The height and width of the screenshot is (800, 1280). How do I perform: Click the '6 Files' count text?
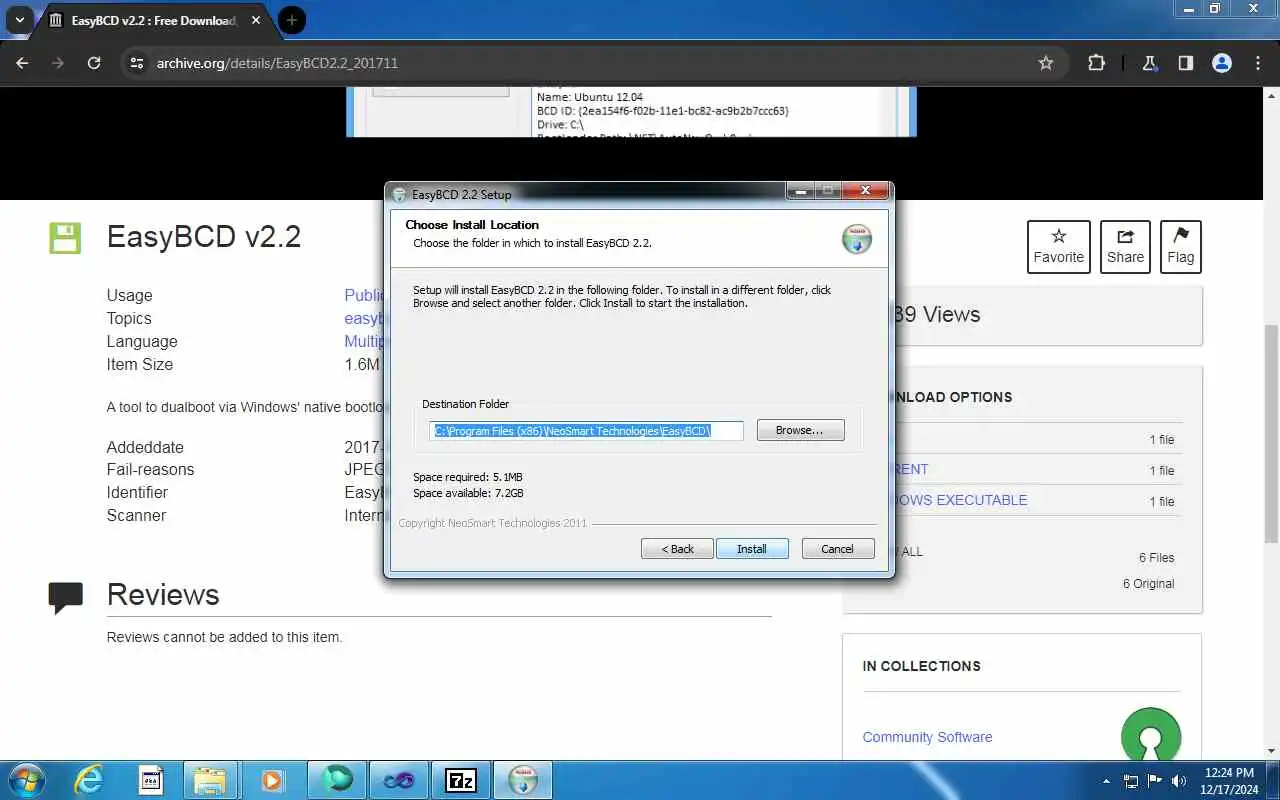point(1156,558)
